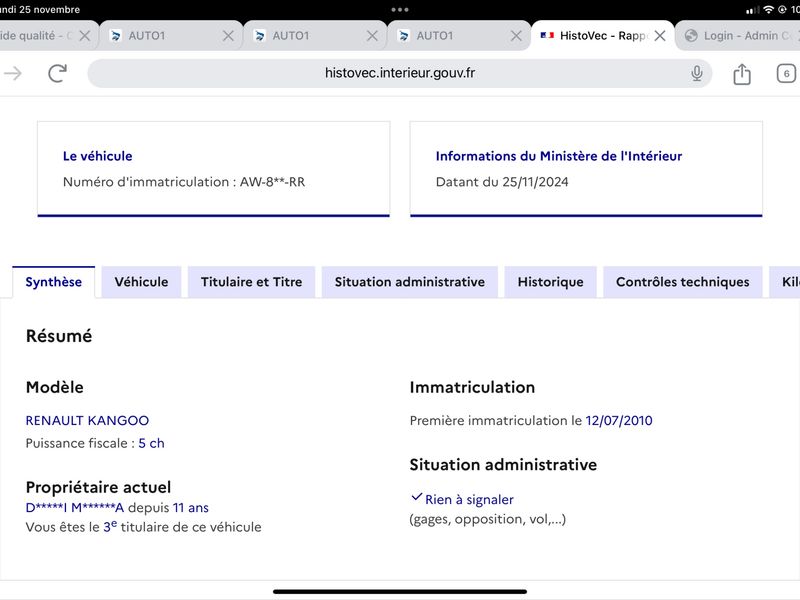Click the owner name D*****I M******A

pos(74,508)
